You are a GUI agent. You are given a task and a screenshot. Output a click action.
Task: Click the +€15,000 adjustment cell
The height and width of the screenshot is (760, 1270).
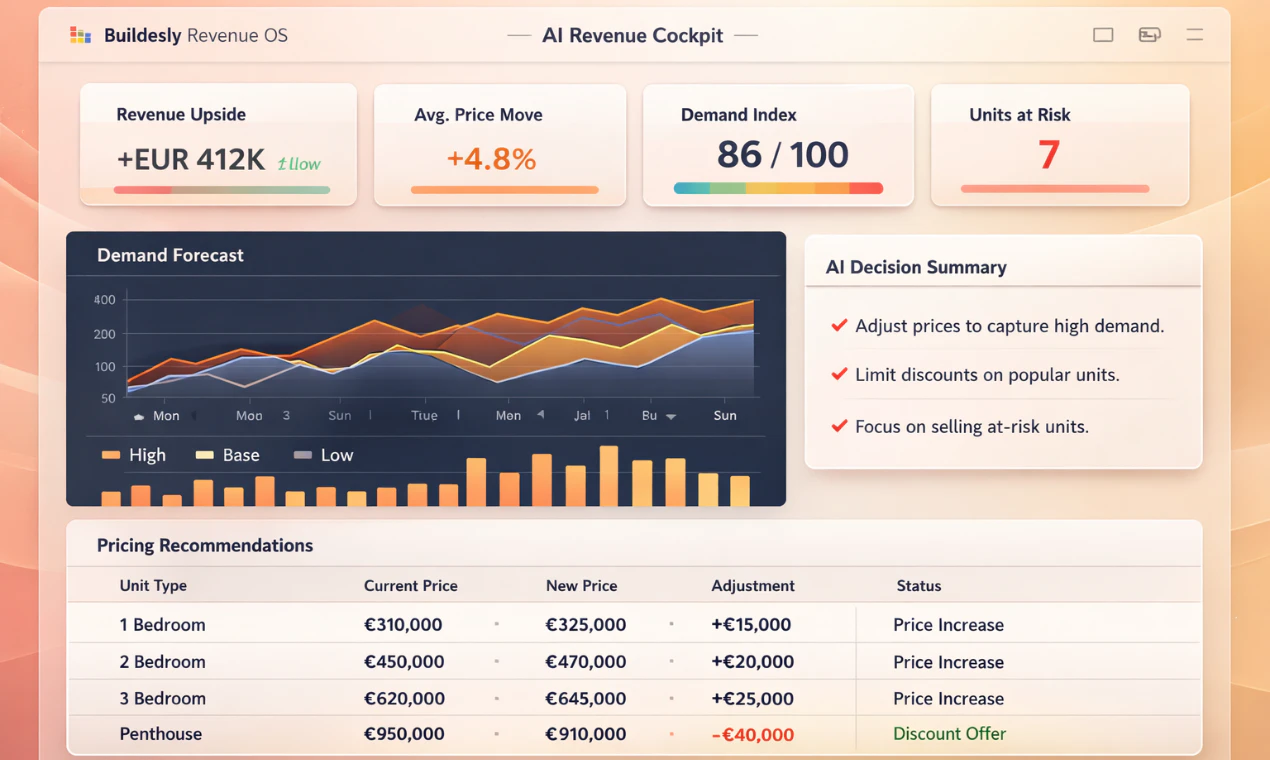coord(751,624)
